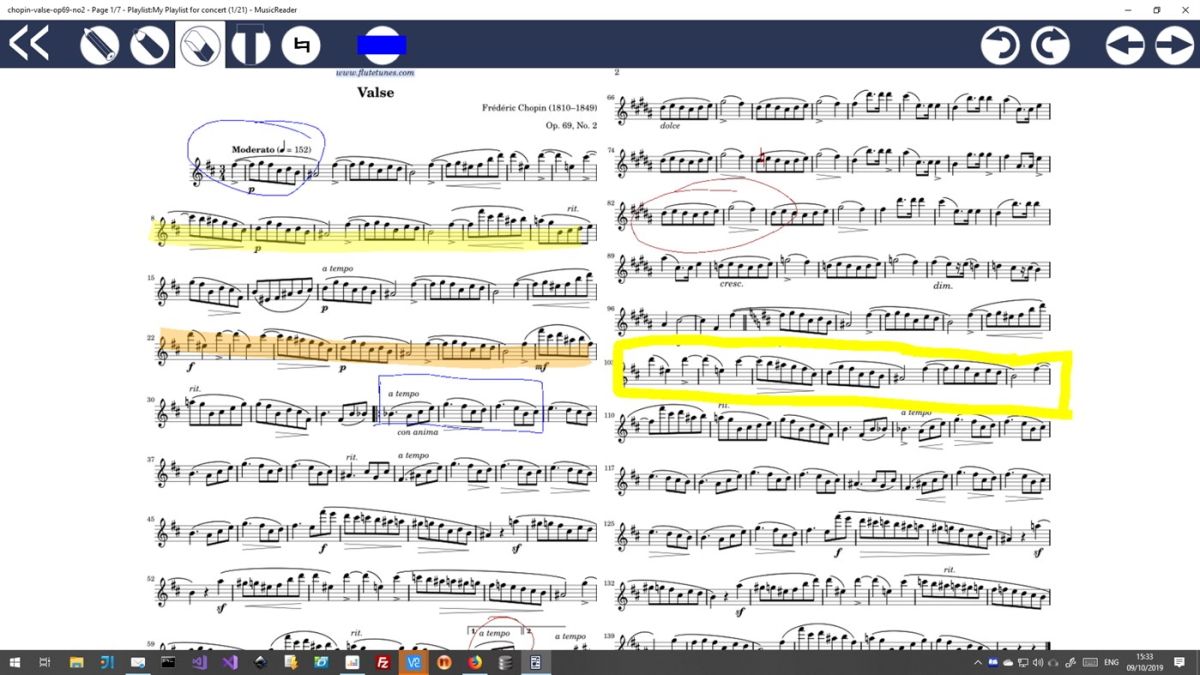Select the Highlighter marker tool

pyautogui.click(x=150, y=45)
